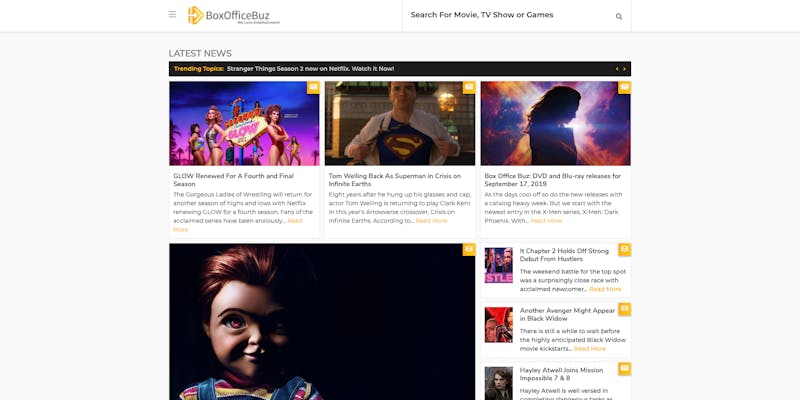Open 'Another Avenger Might Appear in Black Widow' headline
800x400 pixels.
(x=567, y=314)
